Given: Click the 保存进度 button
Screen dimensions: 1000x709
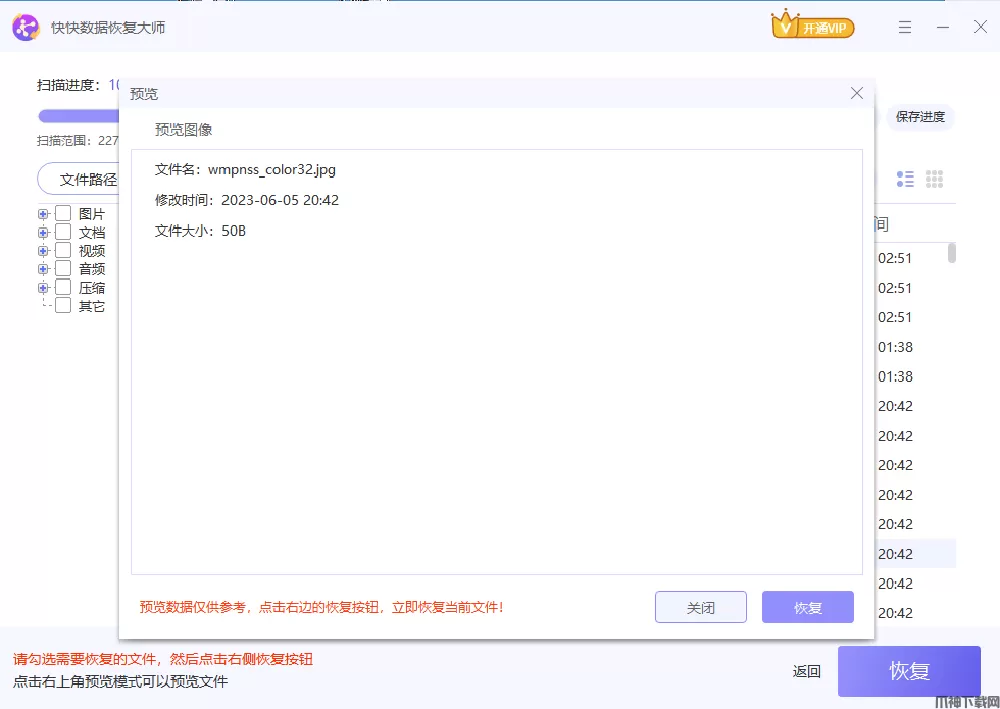Looking at the screenshot, I should pyautogui.click(x=920, y=117).
